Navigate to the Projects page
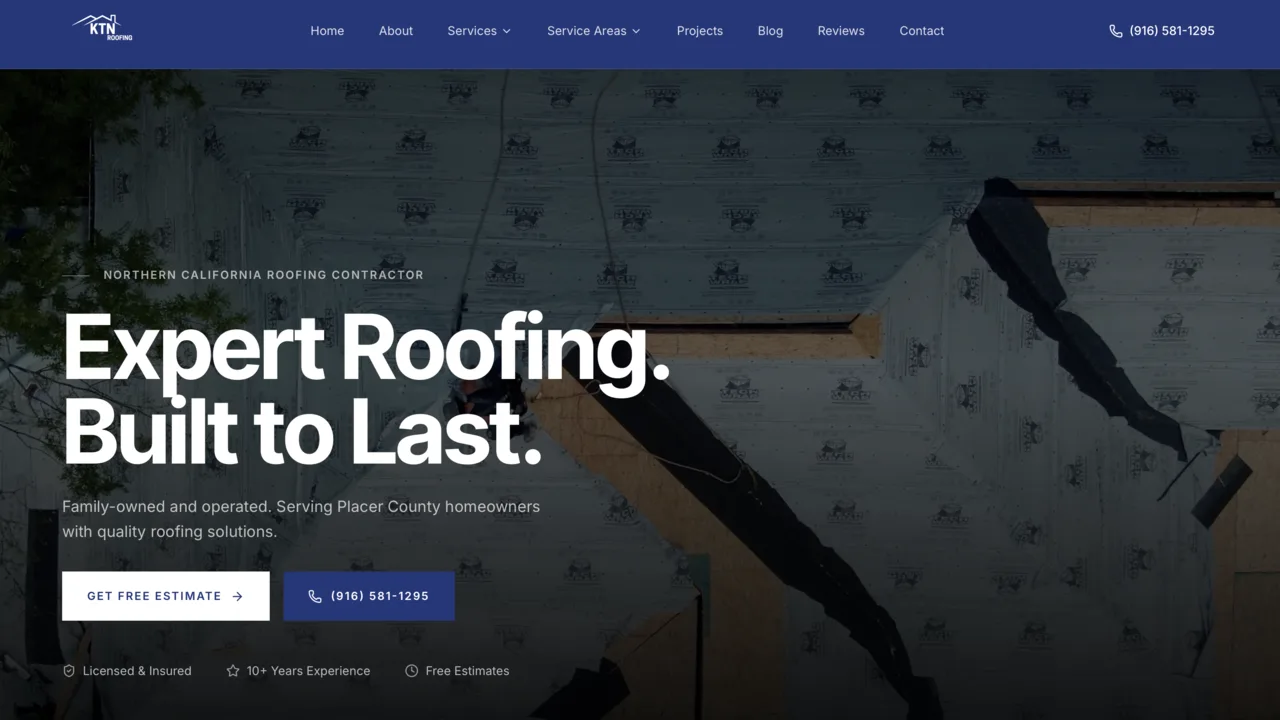The image size is (1280, 720). tap(700, 31)
